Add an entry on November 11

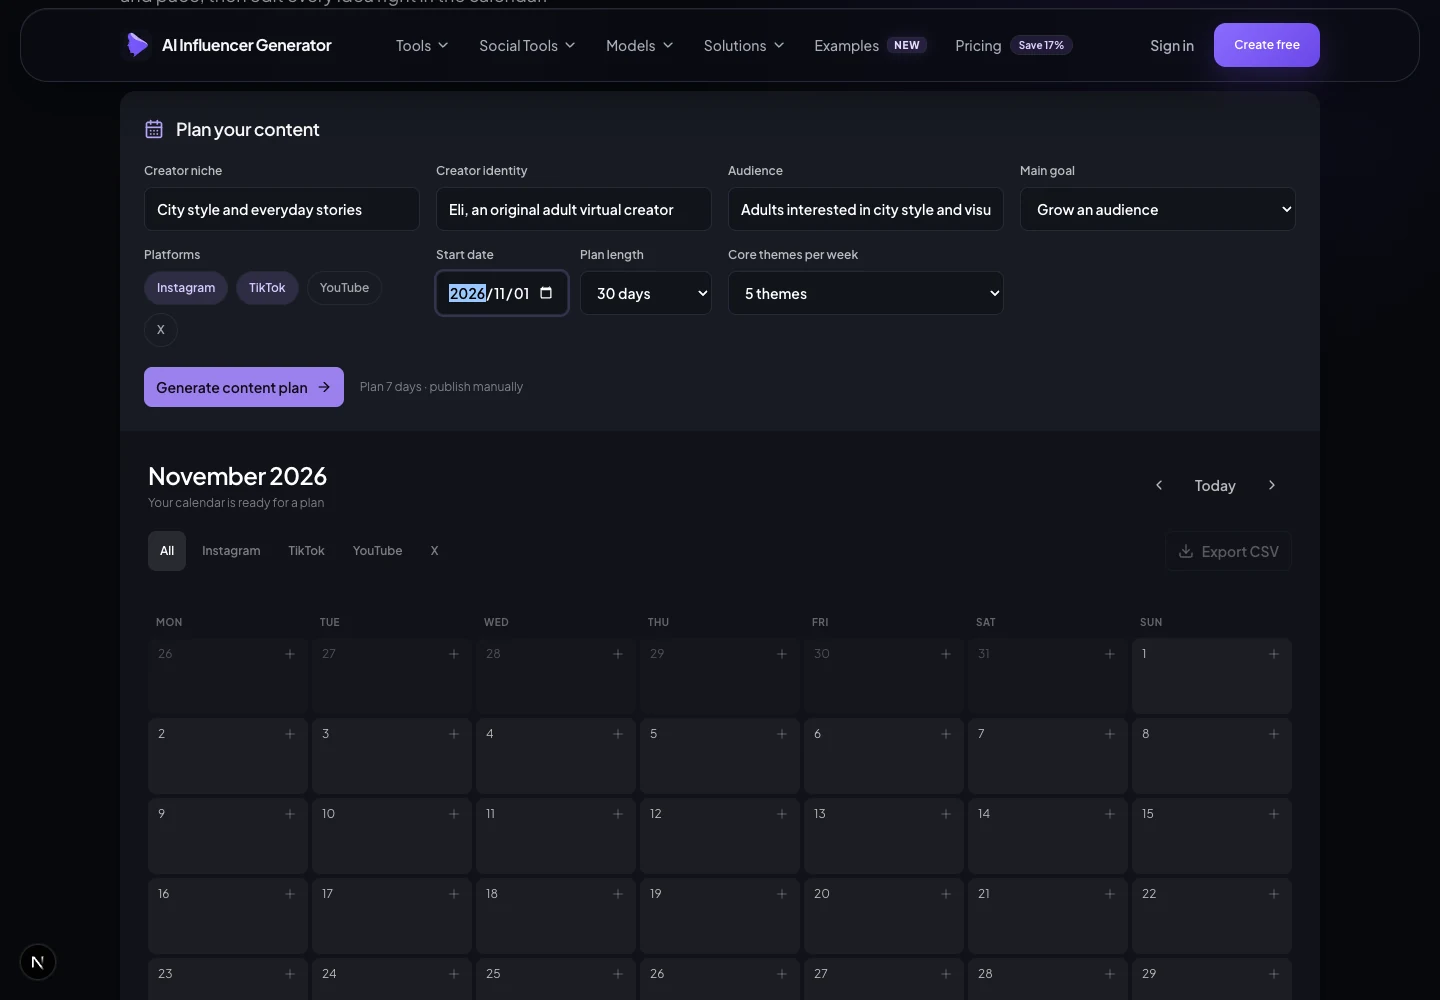click(x=618, y=814)
